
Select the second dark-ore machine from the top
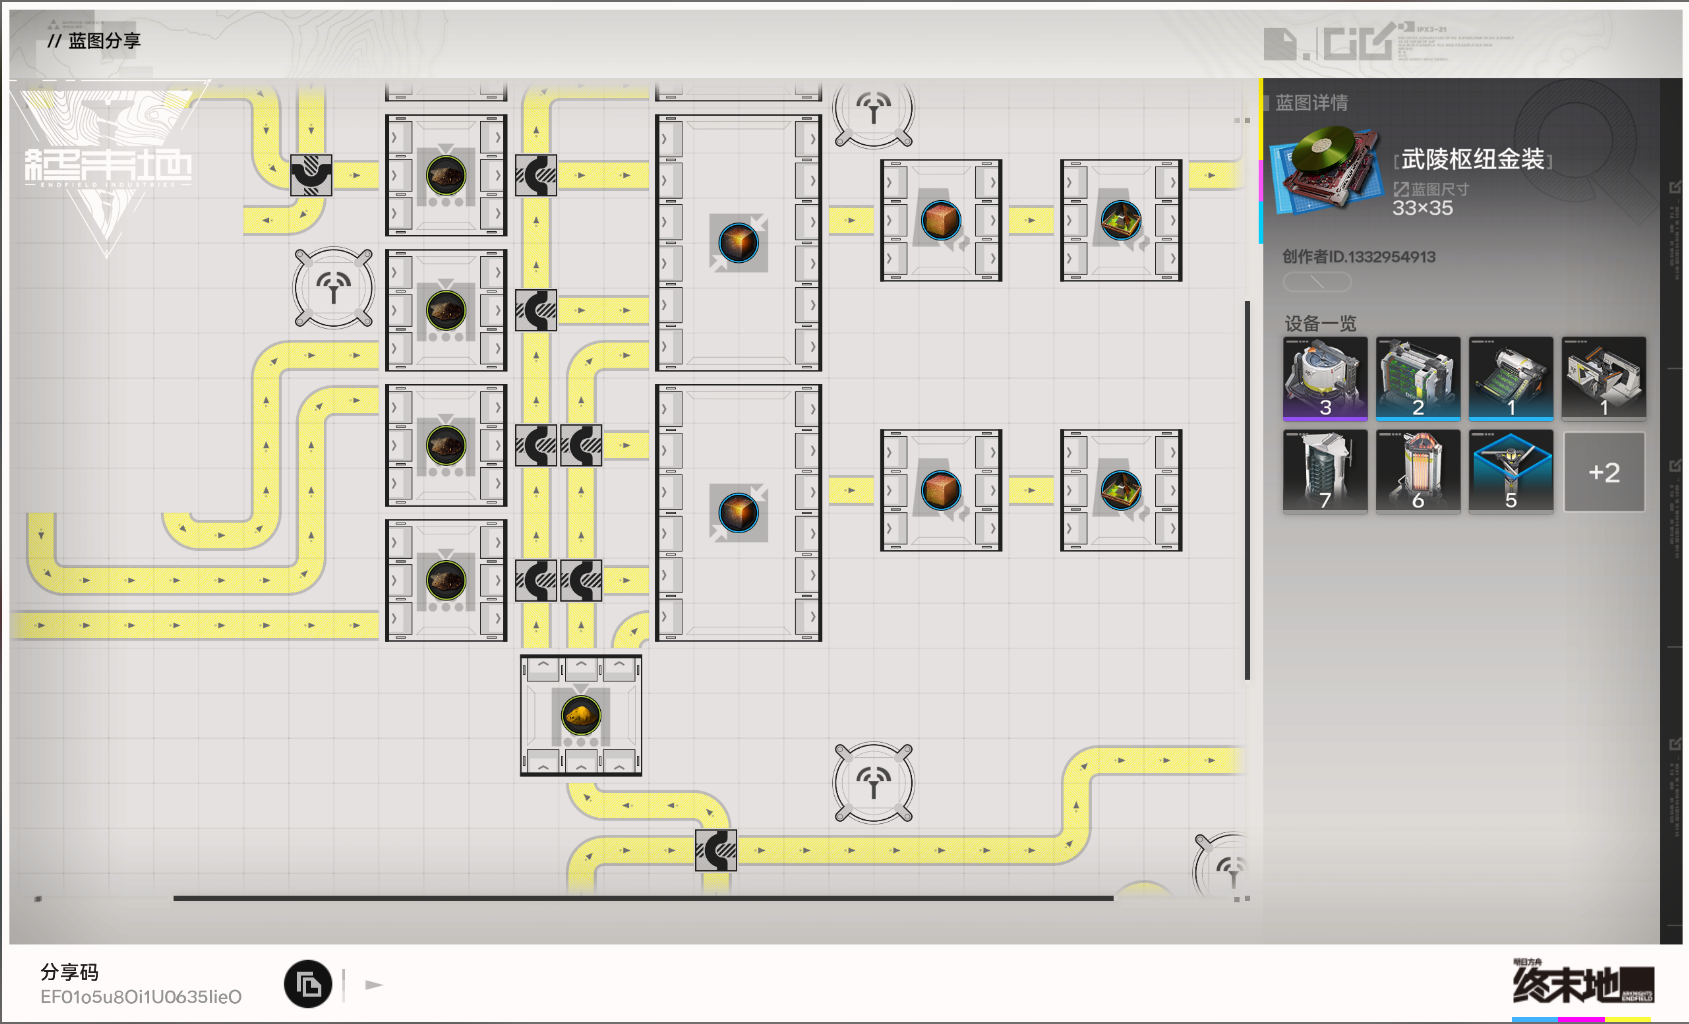coord(446,310)
